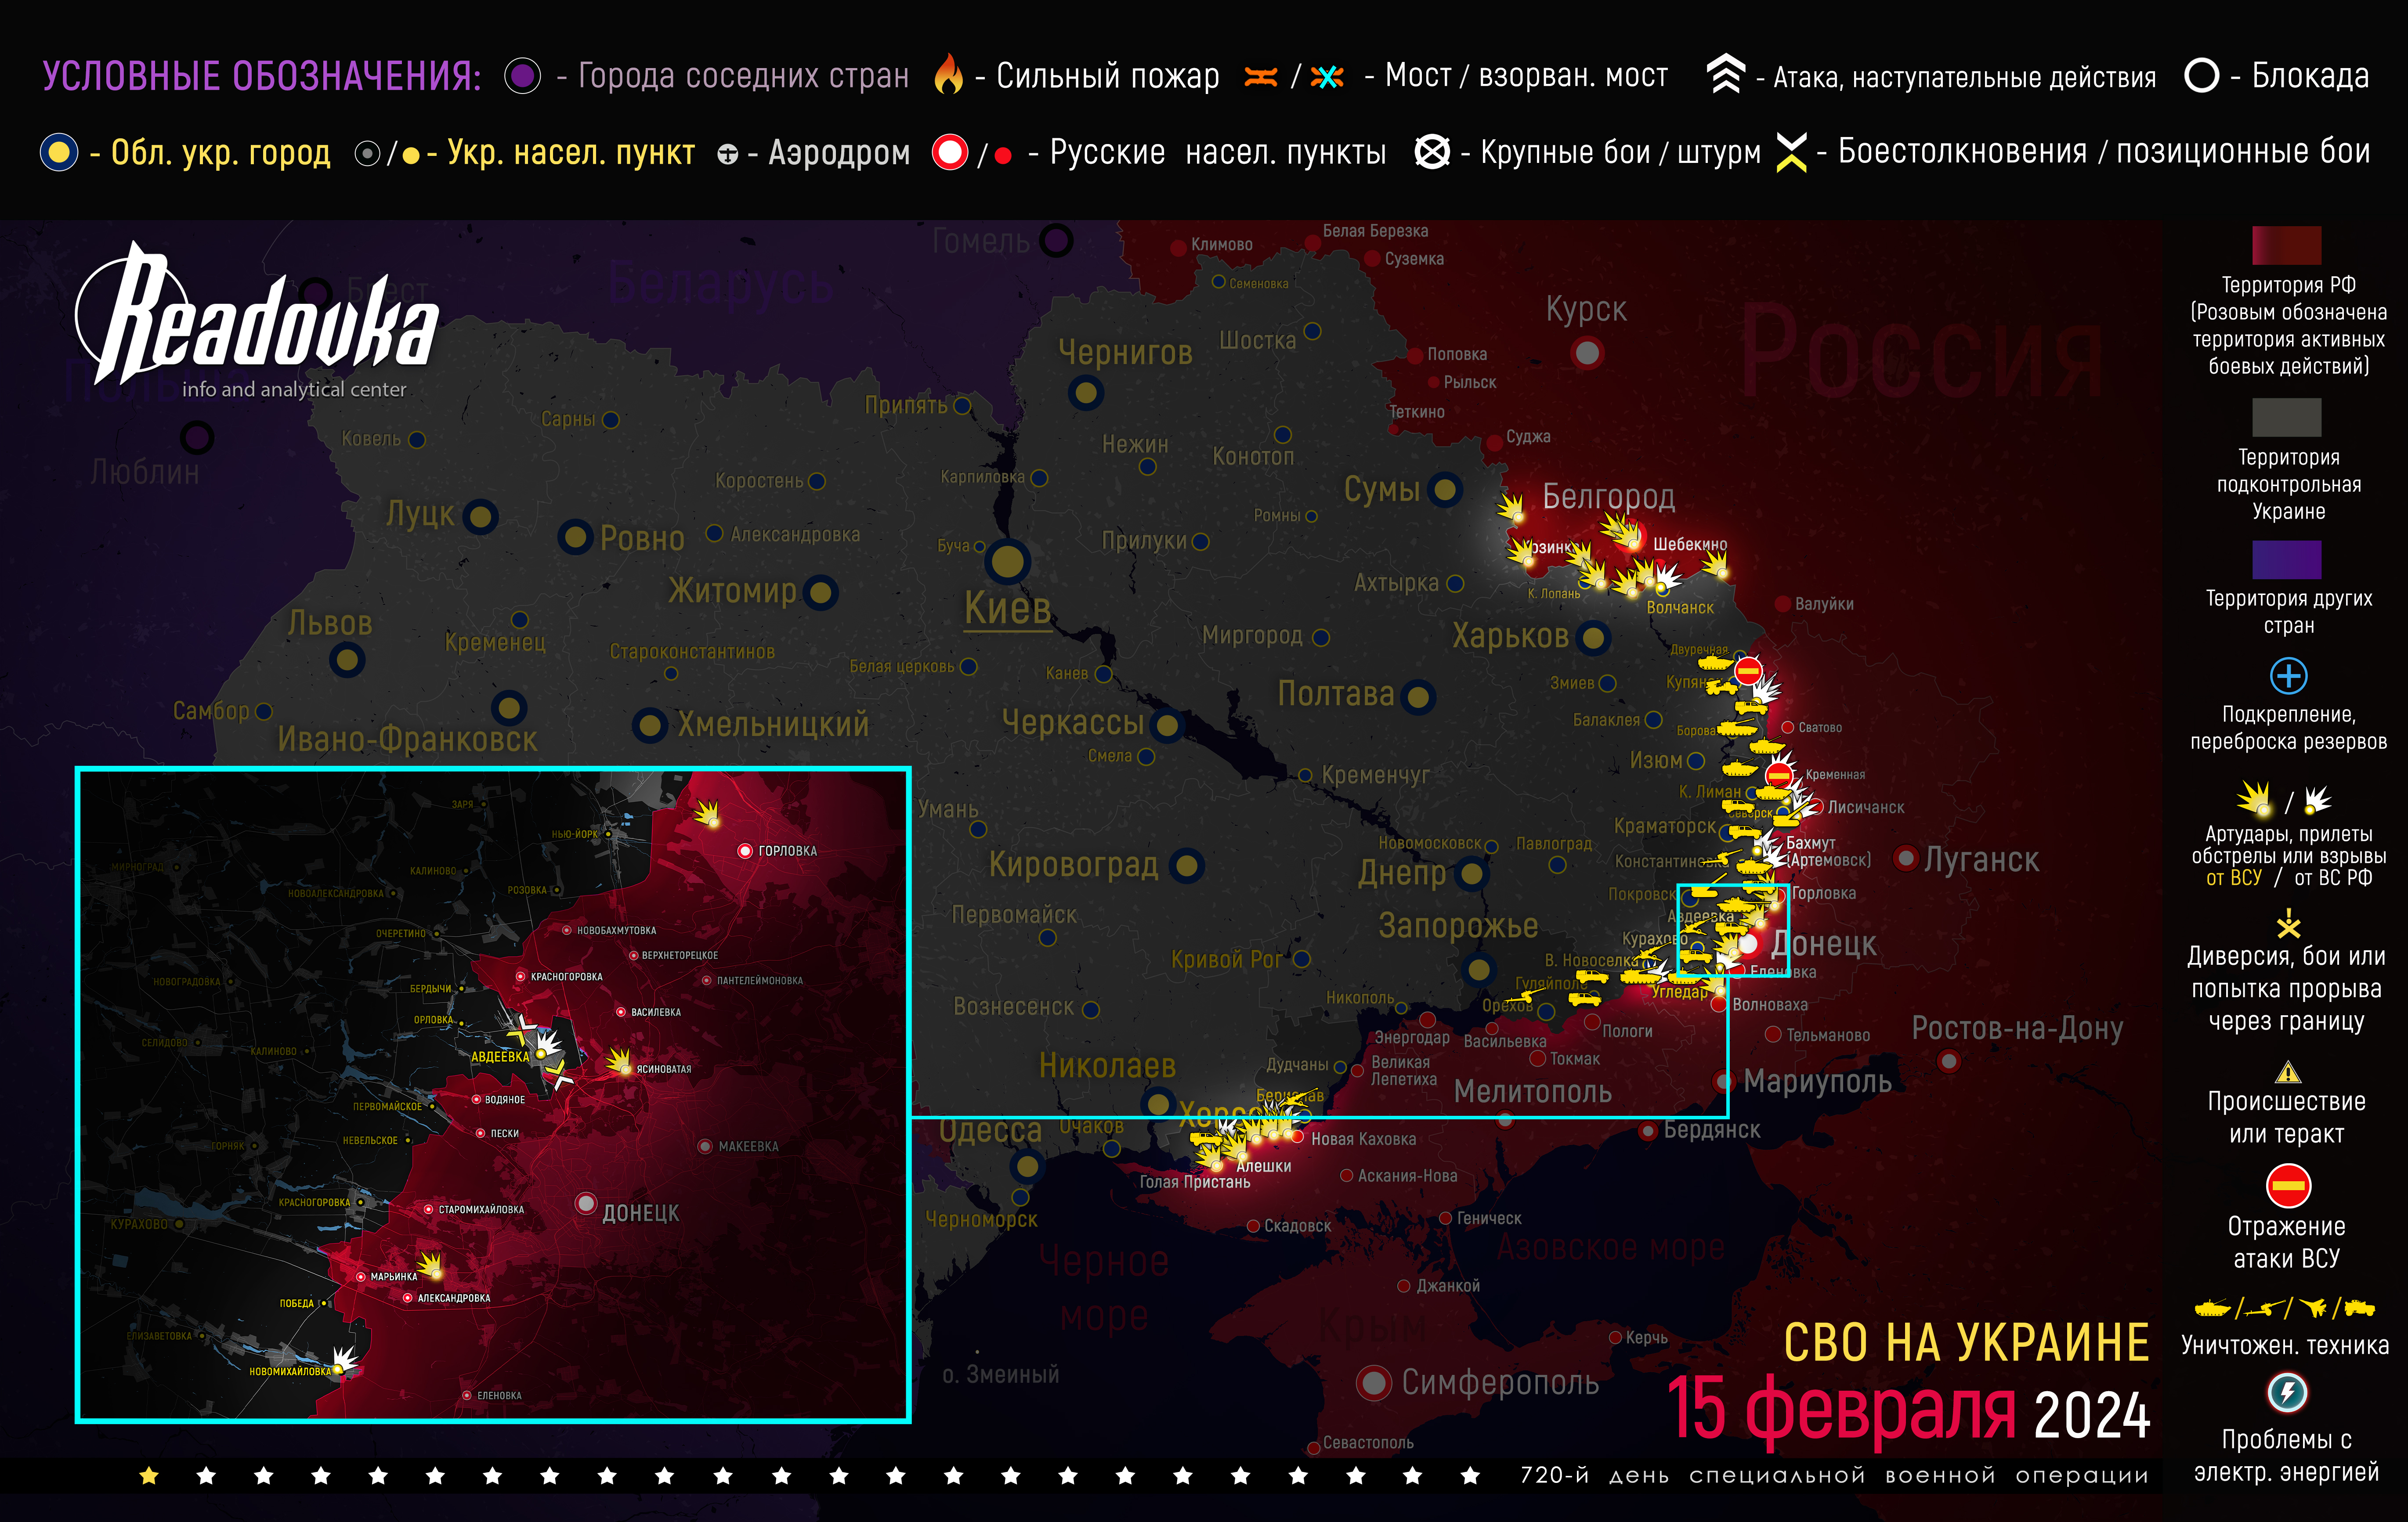This screenshot has width=2408, height=1522.
Task: Click the yellow-white clash icon by Боестолкновения
Action: (x=1791, y=152)
